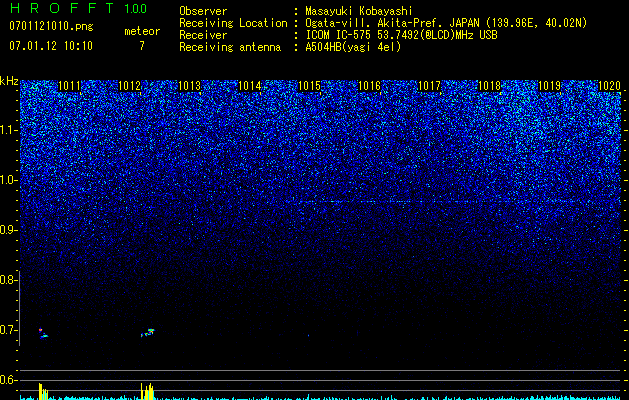Screen dimensions: 629x400
Task: Click the 1019 time marker
Action: coord(549,86)
